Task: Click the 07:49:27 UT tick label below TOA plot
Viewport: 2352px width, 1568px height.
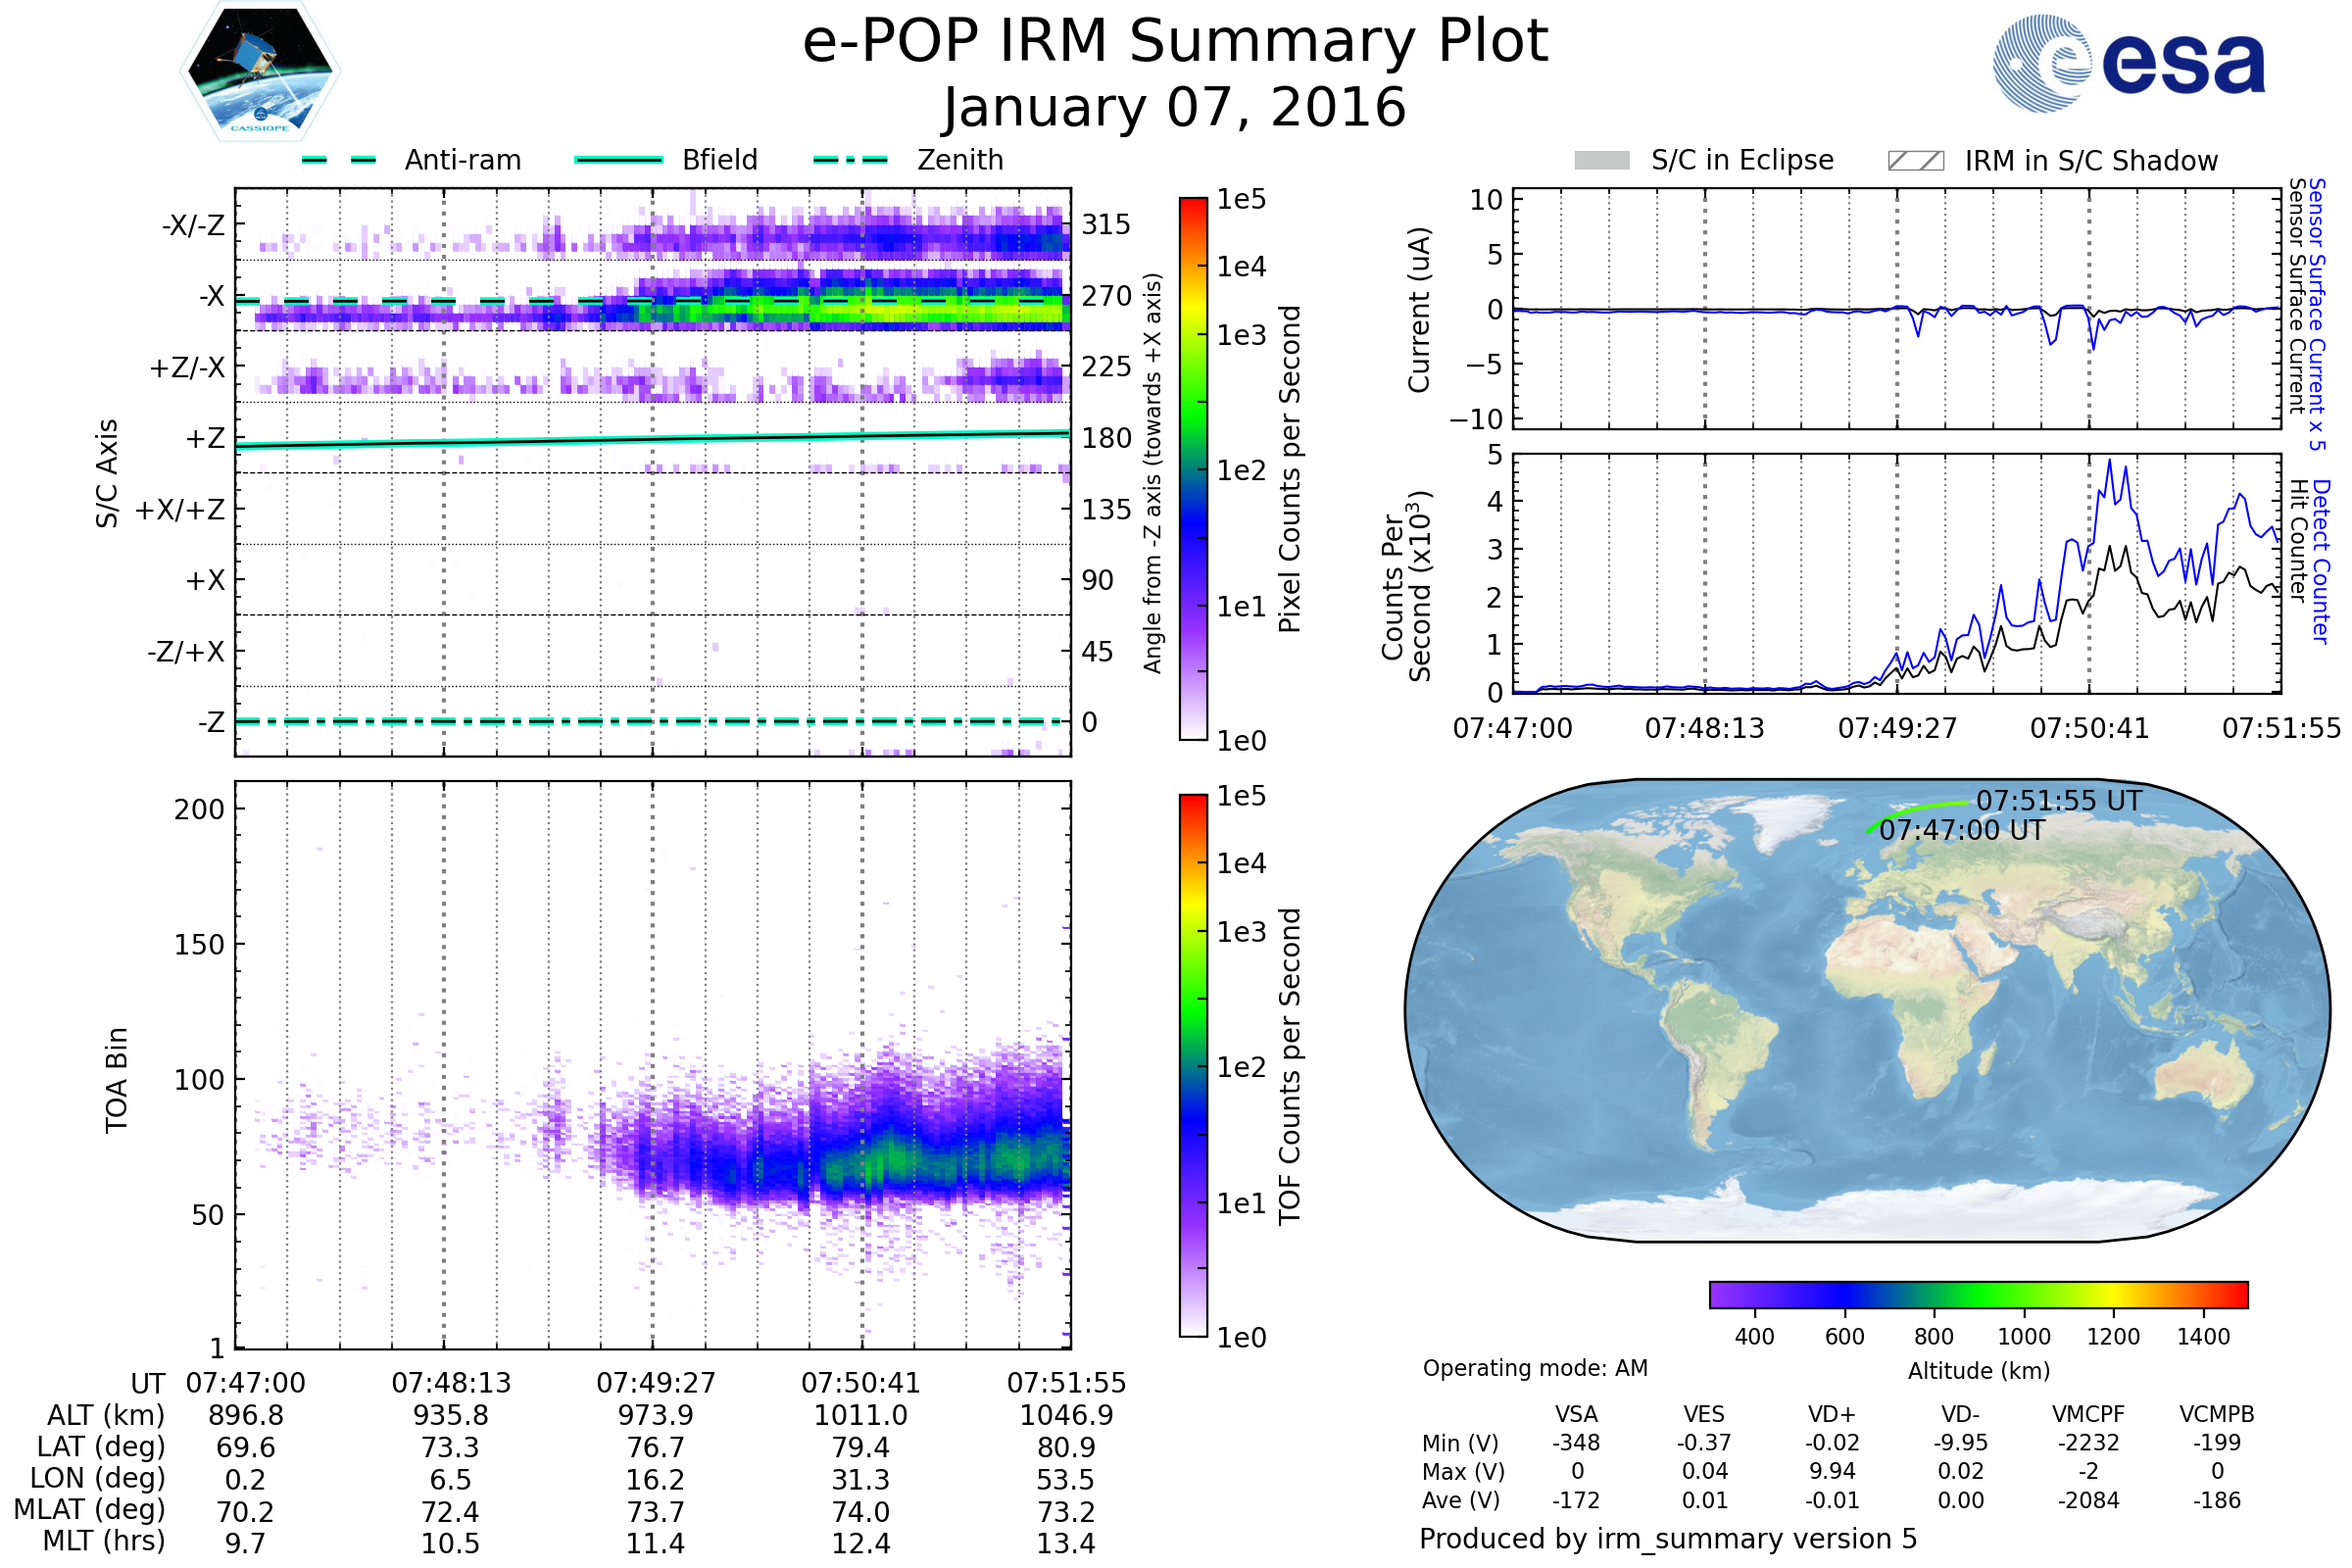Action: click(x=656, y=1383)
